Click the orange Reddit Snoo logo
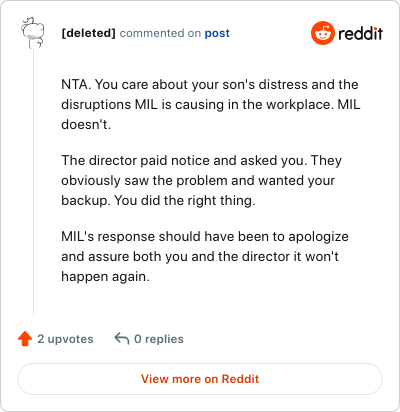The width and height of the screenshot is (400, 412). (x=323, y=33)
